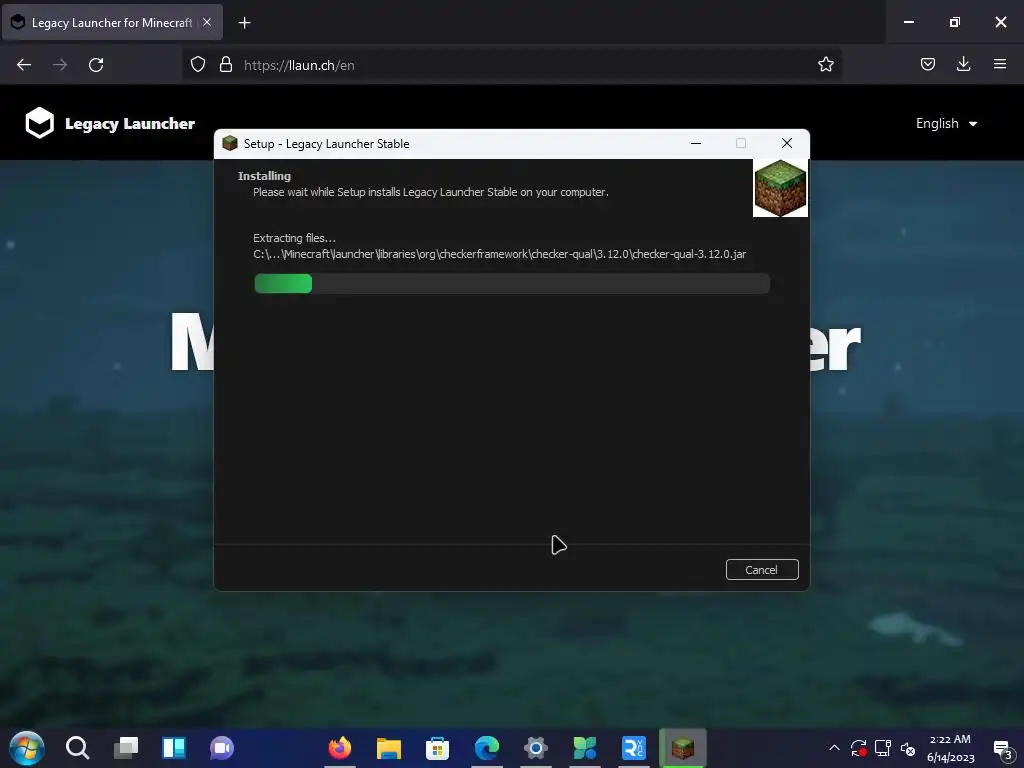Click the muted volume tray icon
1024x768 pixels.
[x=908, y=748]
